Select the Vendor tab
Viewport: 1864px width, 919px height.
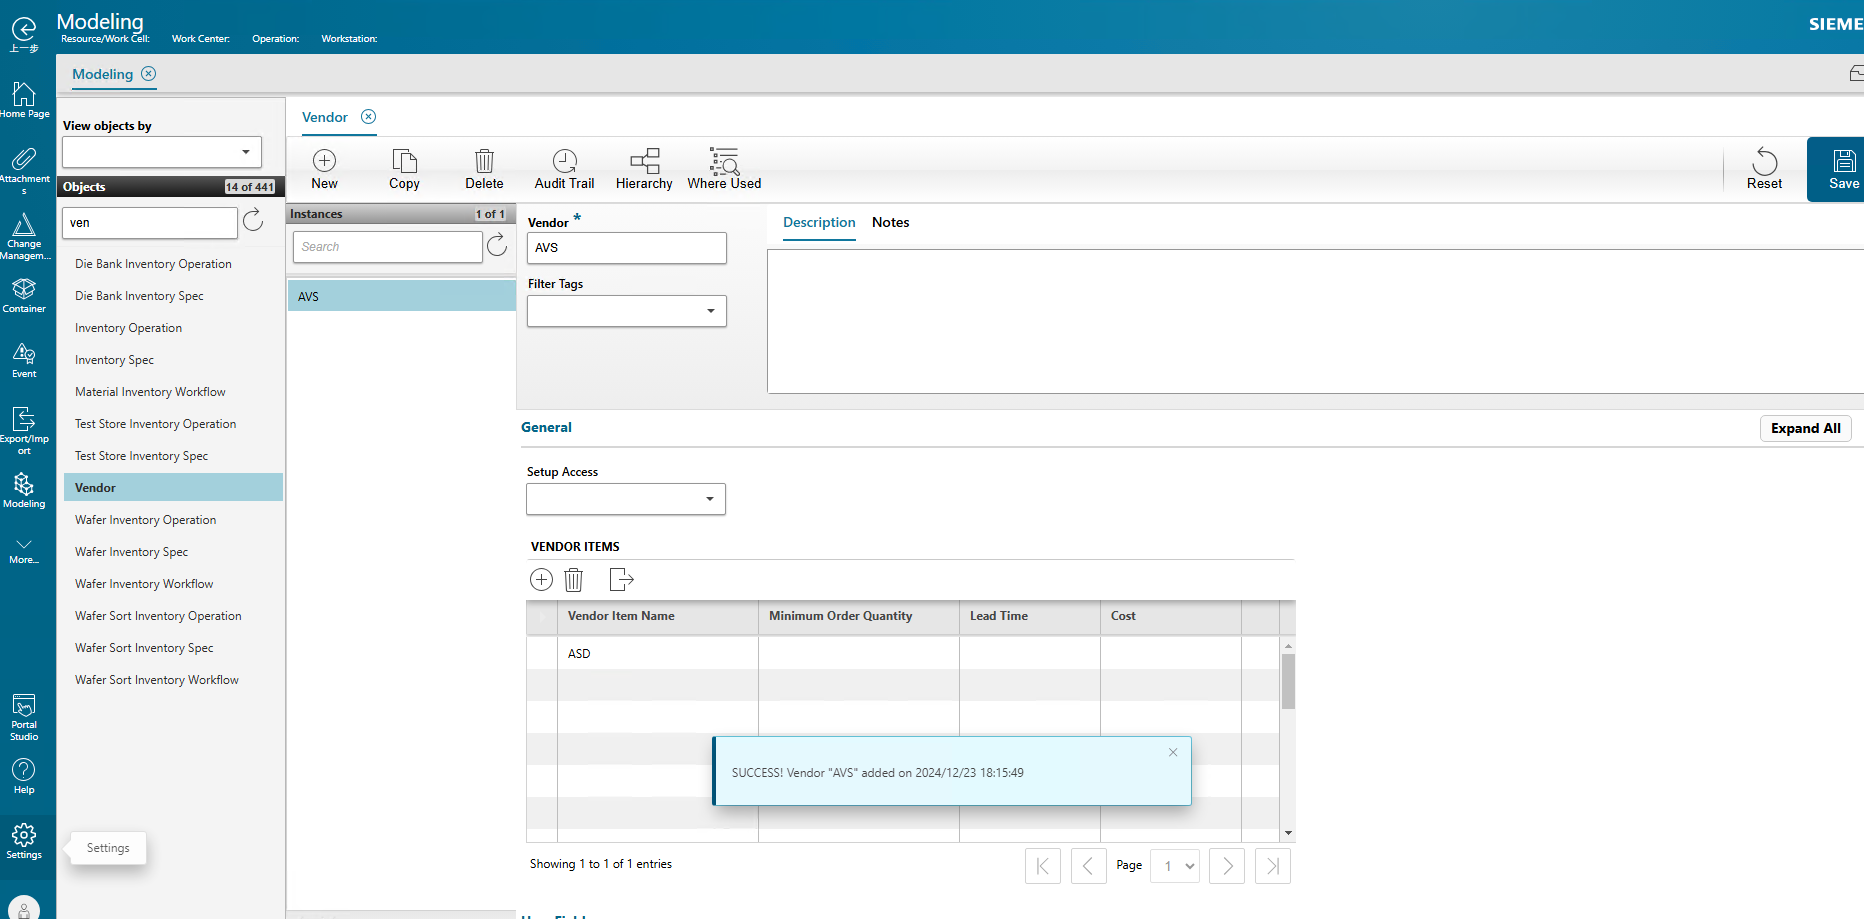click(x=325, y=117)
